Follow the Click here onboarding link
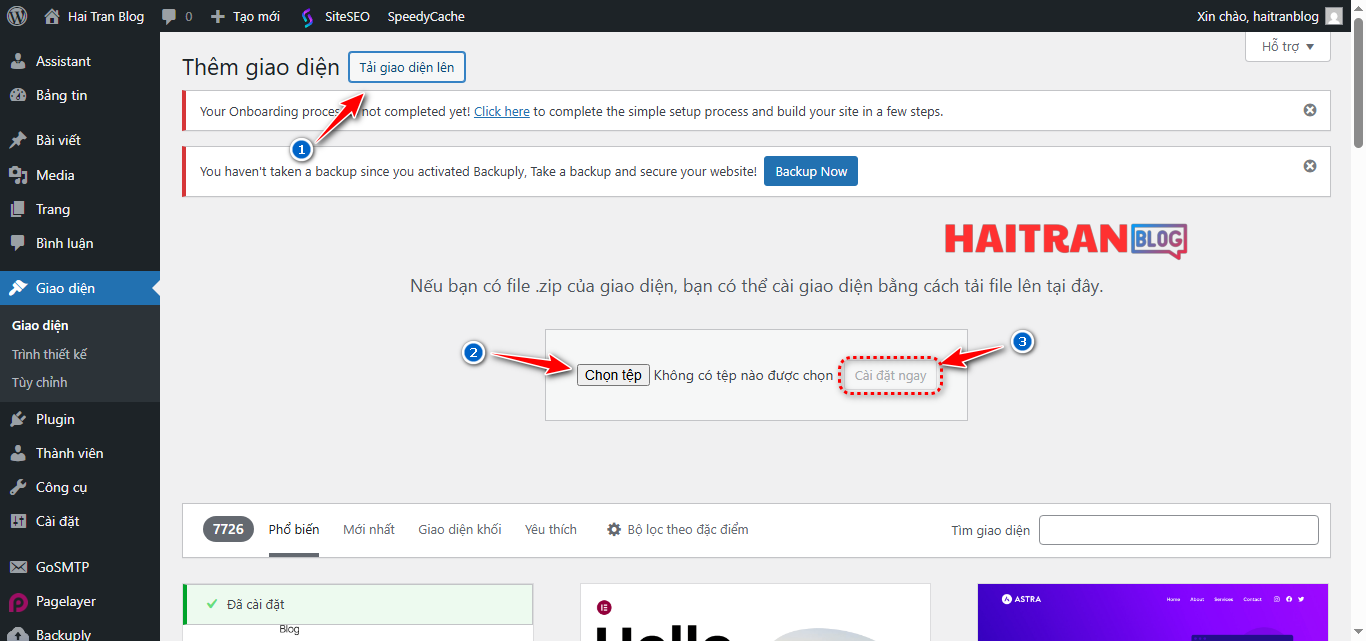Viewport: 1366px width, 641px height. click(501, 111)
